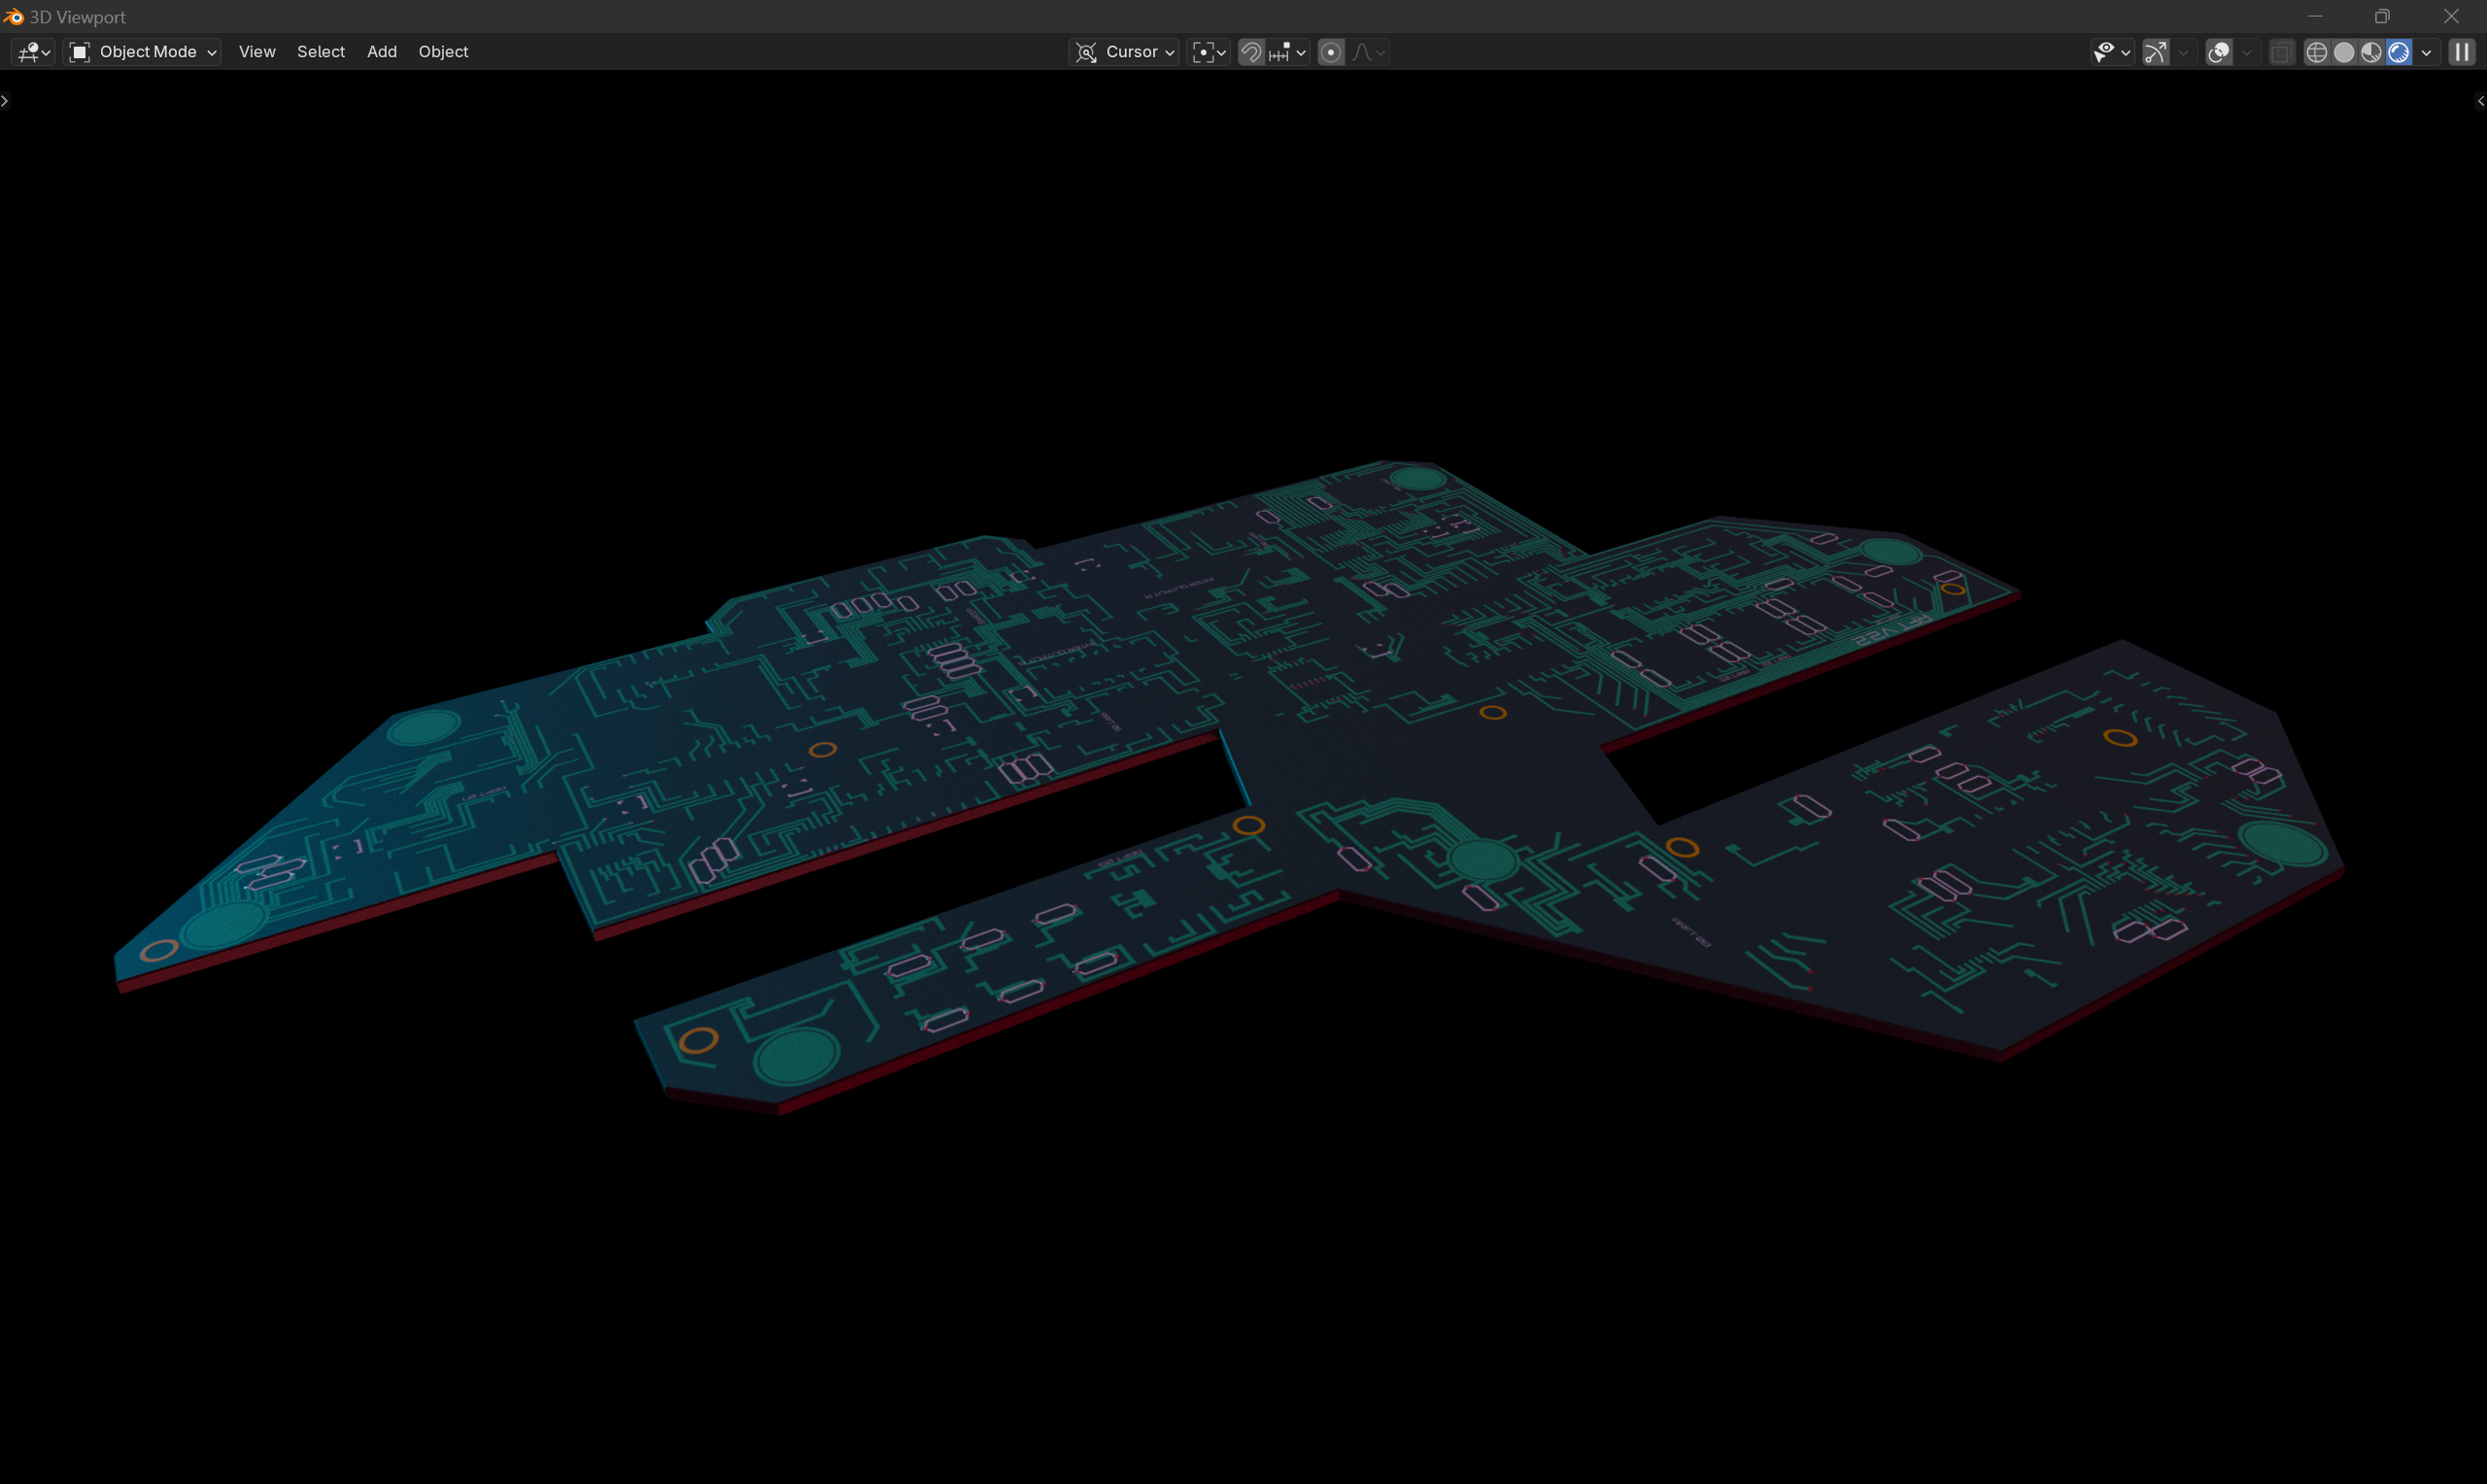Image resolution: width=2487 pixels, height=1484 pixels.
Task: Toggle proportional editing
Action: pos(1331,52)
